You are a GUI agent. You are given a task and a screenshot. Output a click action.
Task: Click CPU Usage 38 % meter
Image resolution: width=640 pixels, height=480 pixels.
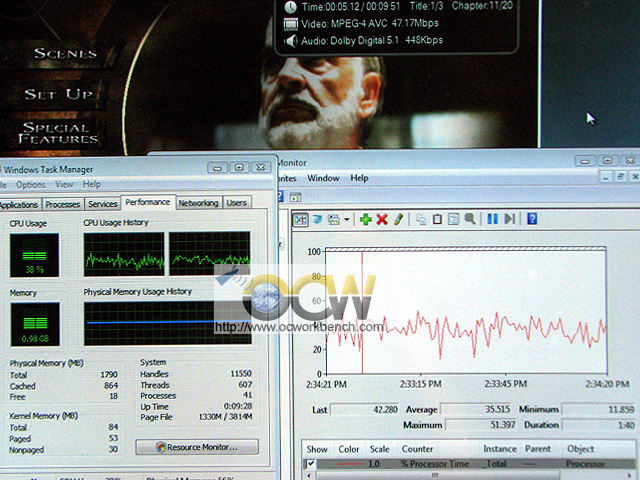click(x=34, y=256)
